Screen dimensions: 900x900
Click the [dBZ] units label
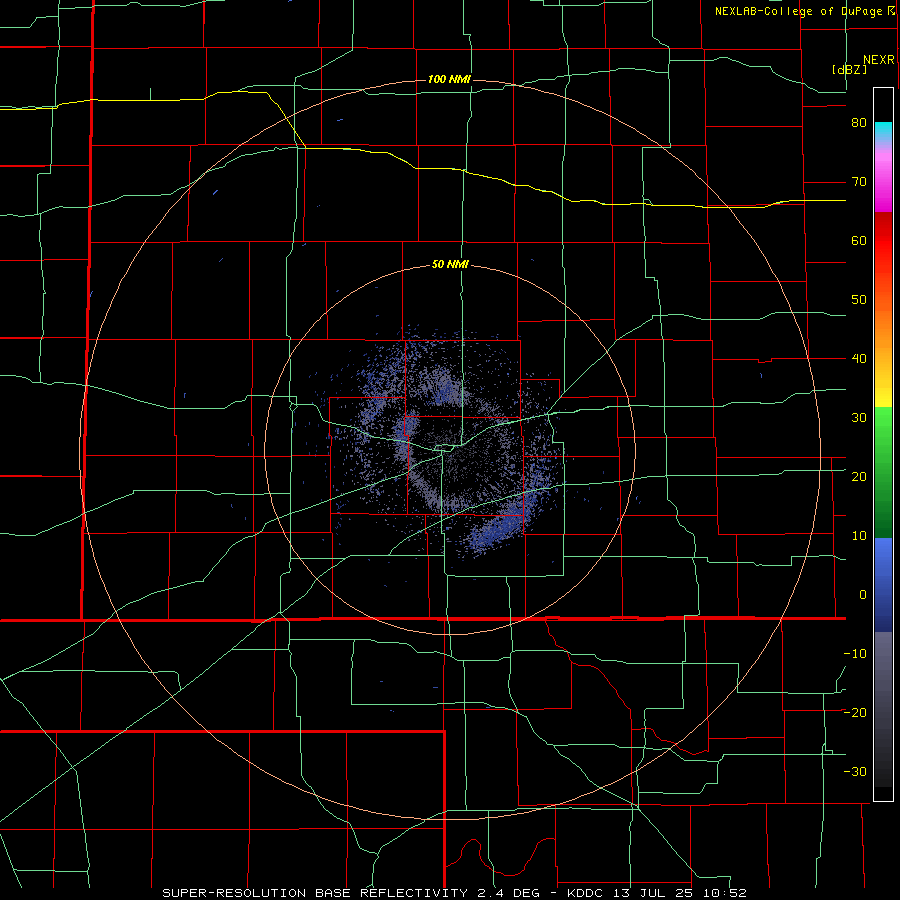pyautogui.click(x=849, y=69)
